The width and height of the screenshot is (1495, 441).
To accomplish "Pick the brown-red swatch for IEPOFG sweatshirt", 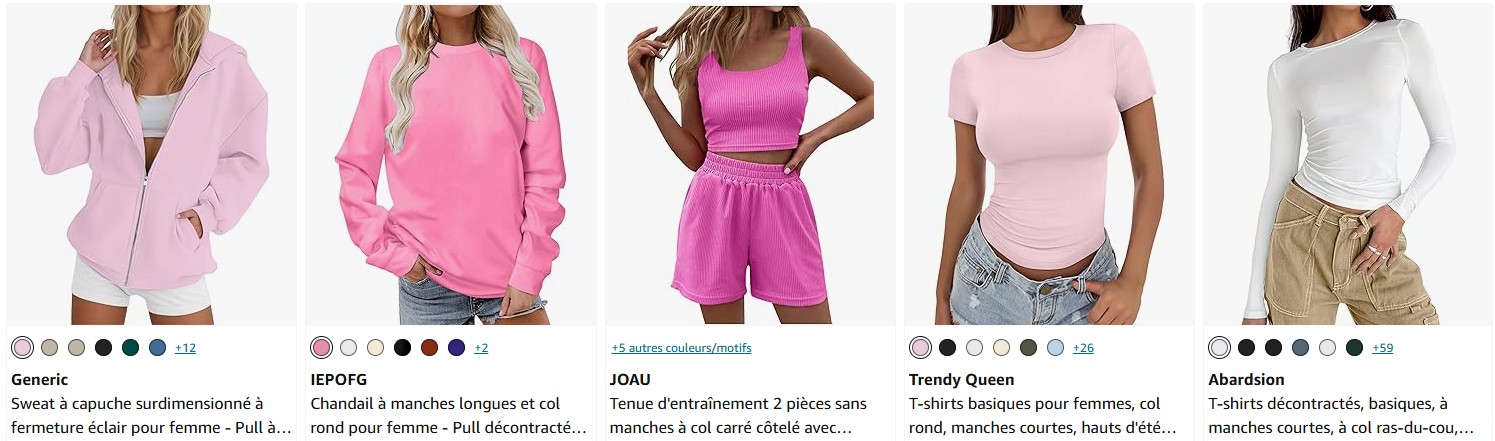I will 430,348.
